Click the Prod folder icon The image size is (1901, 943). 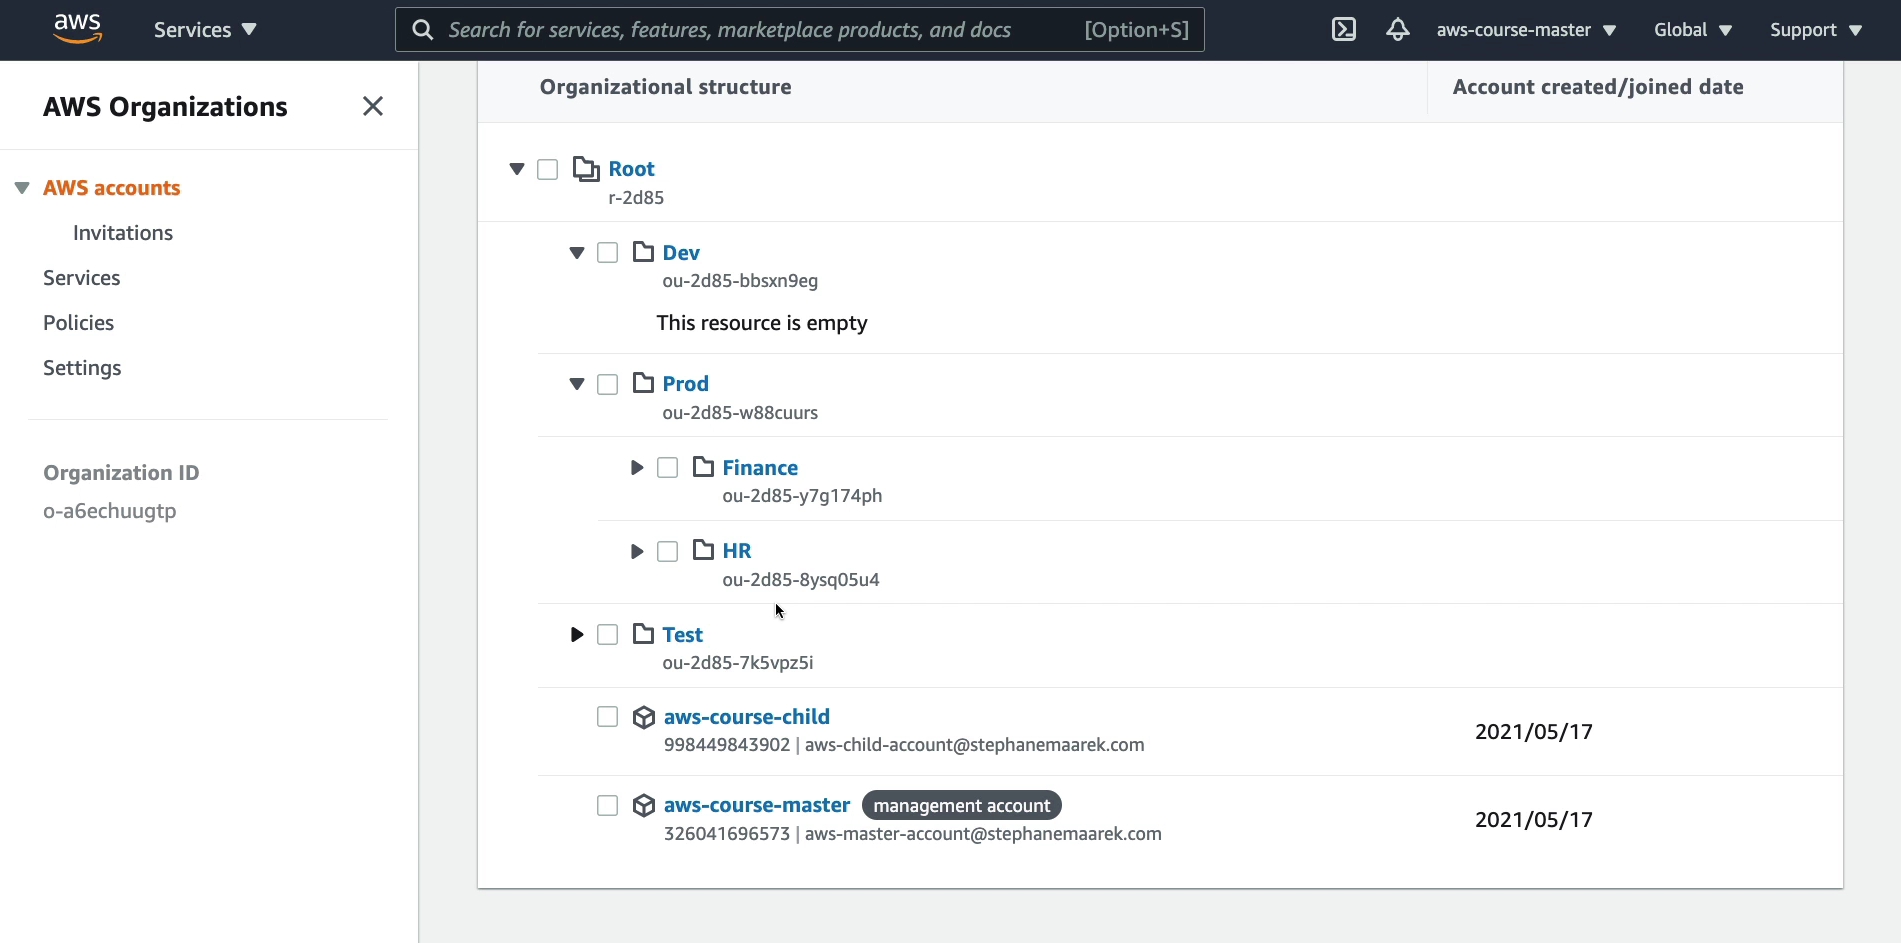(x=644, y=383)
